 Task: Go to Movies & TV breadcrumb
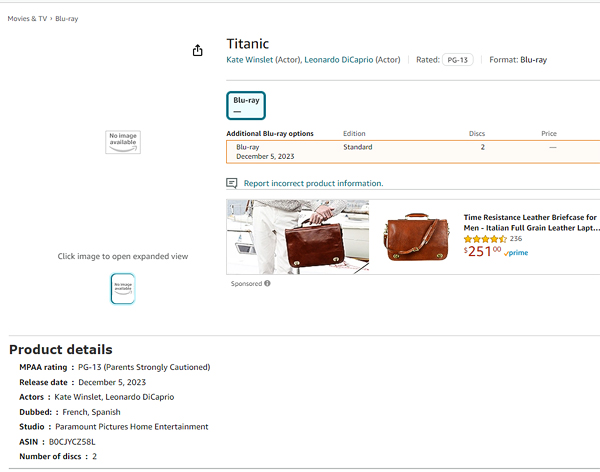click(27, 19)
